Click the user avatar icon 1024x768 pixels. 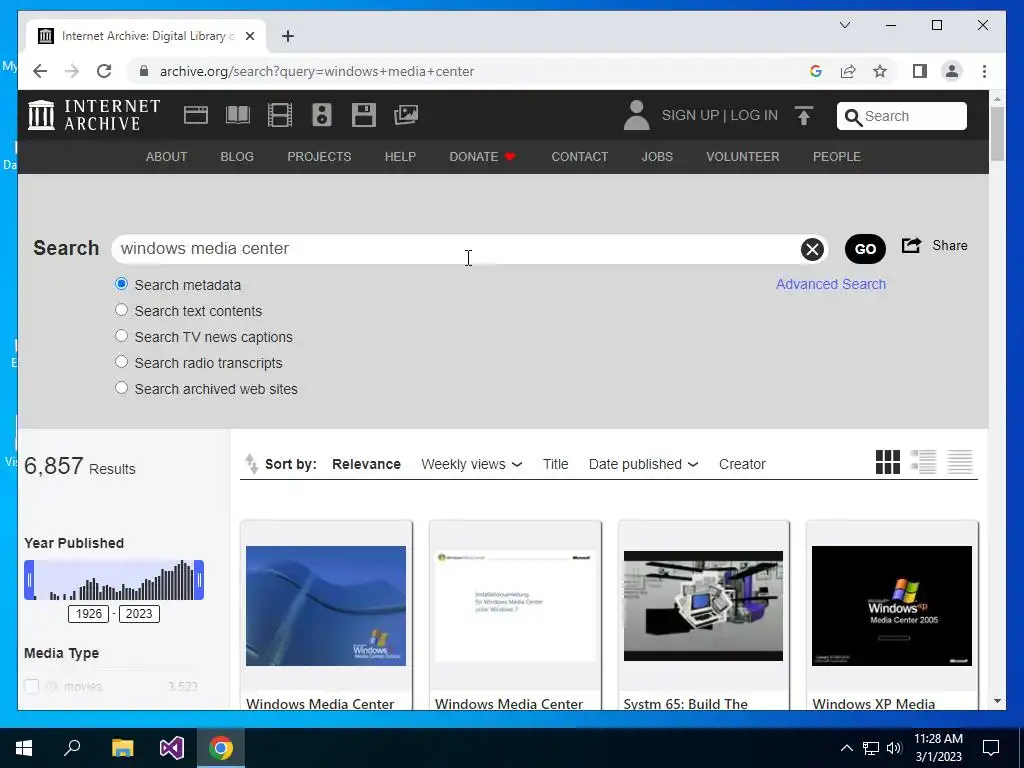pos(636,115)
